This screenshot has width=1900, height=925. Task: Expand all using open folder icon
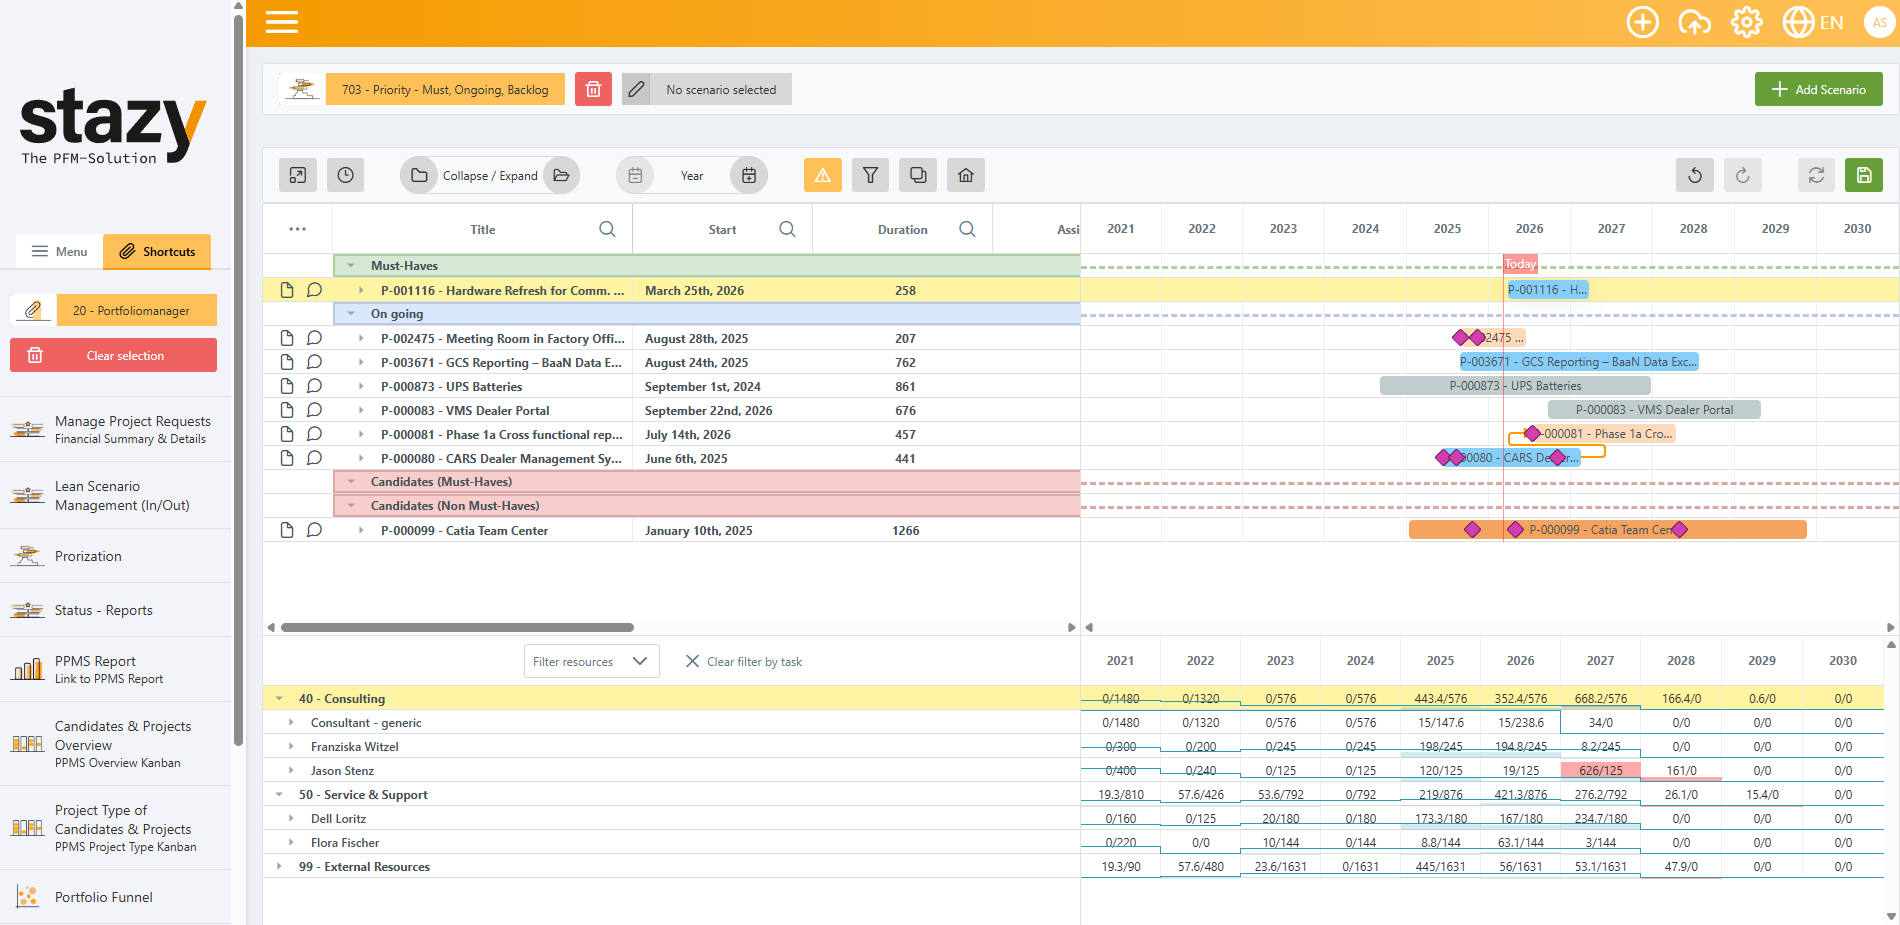click(x=561, y=175)
